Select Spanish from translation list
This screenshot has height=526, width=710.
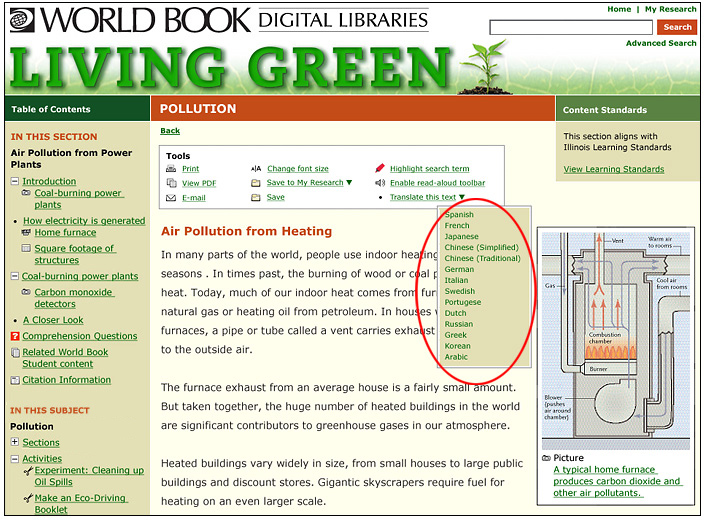coord(459,215)
